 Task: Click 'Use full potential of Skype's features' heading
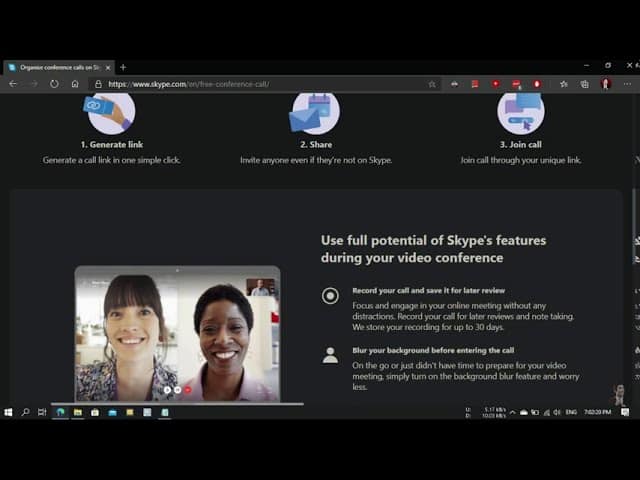tap(433, 249)
